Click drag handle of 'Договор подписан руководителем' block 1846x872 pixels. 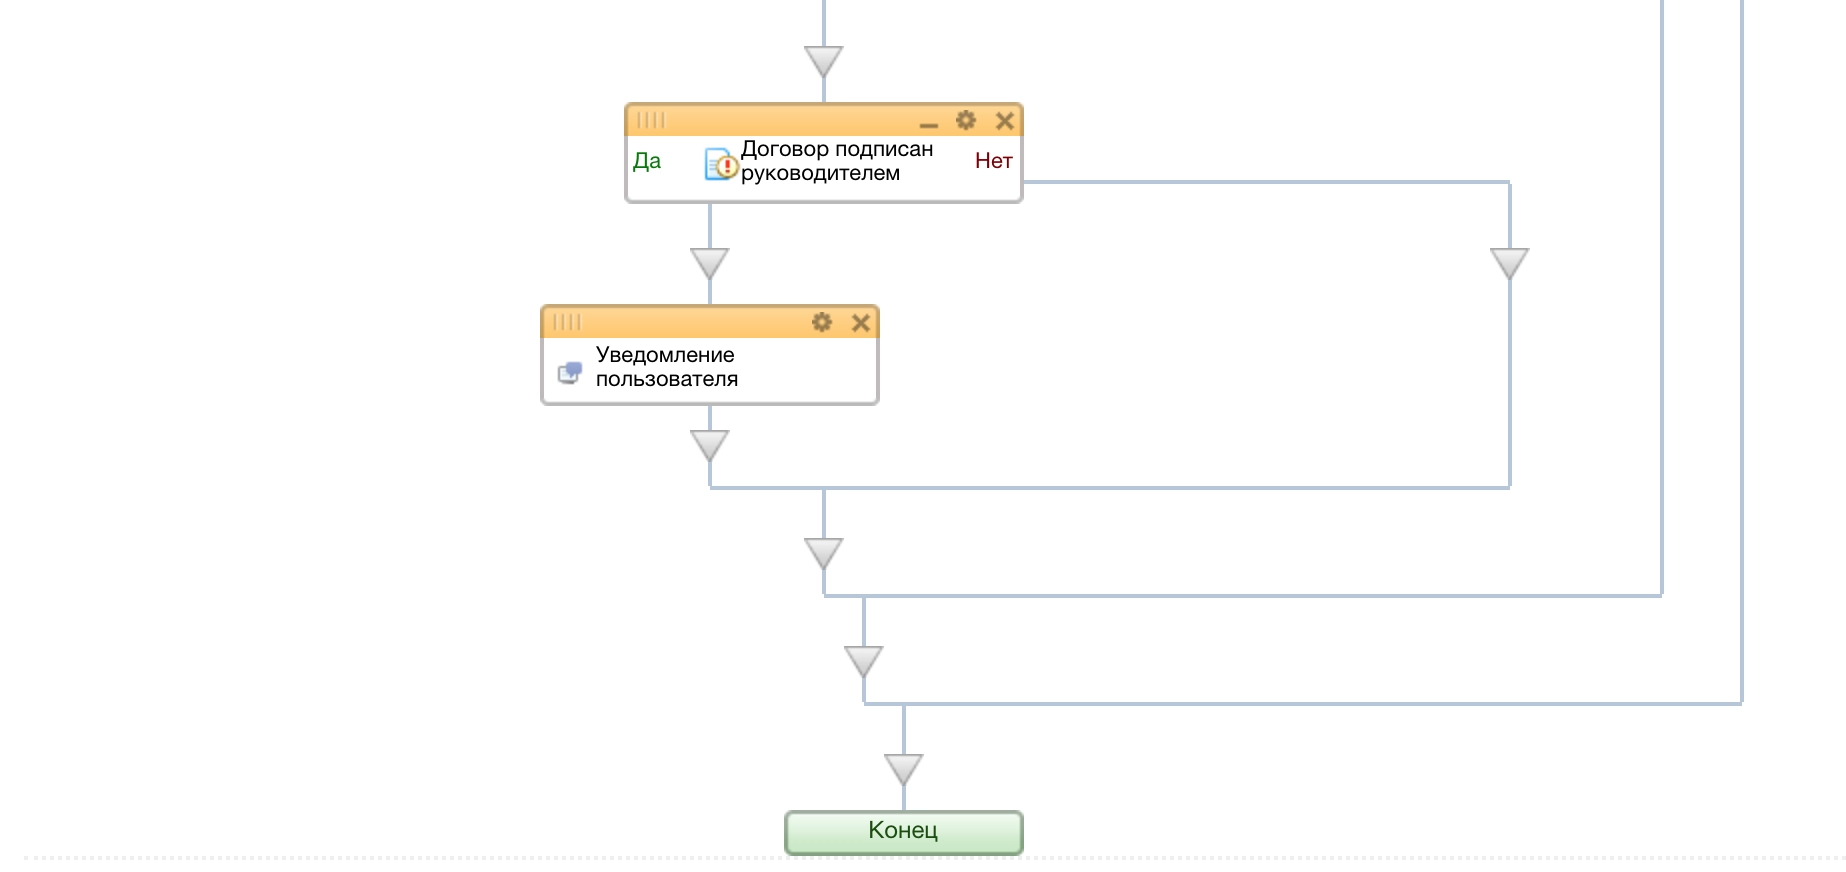651,121
